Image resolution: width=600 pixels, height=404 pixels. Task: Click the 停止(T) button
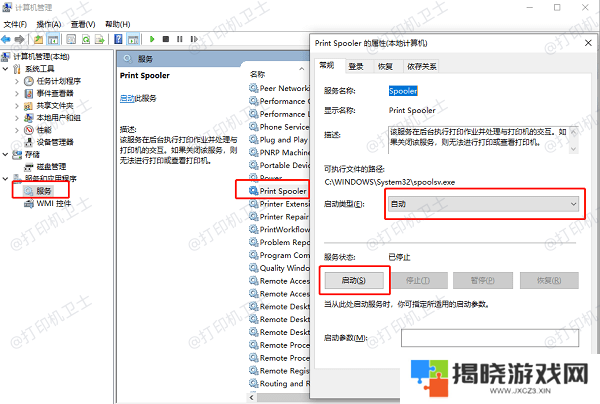point(418,280)
